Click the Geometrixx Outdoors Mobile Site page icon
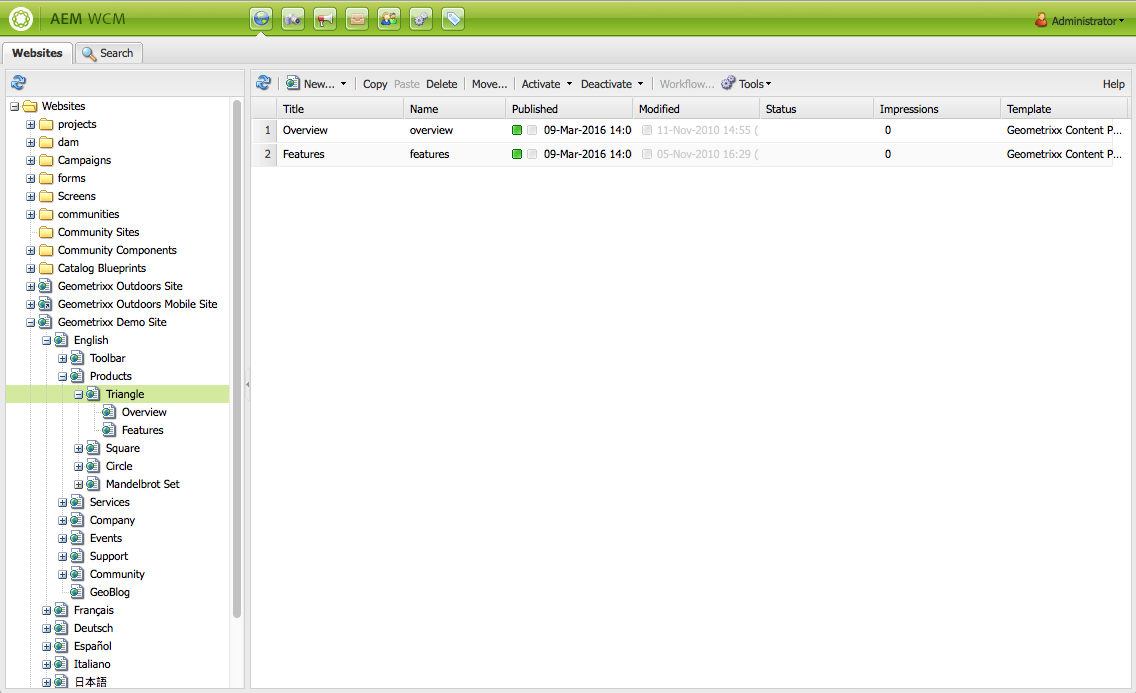1136x693 pixels. pos(45,304)
